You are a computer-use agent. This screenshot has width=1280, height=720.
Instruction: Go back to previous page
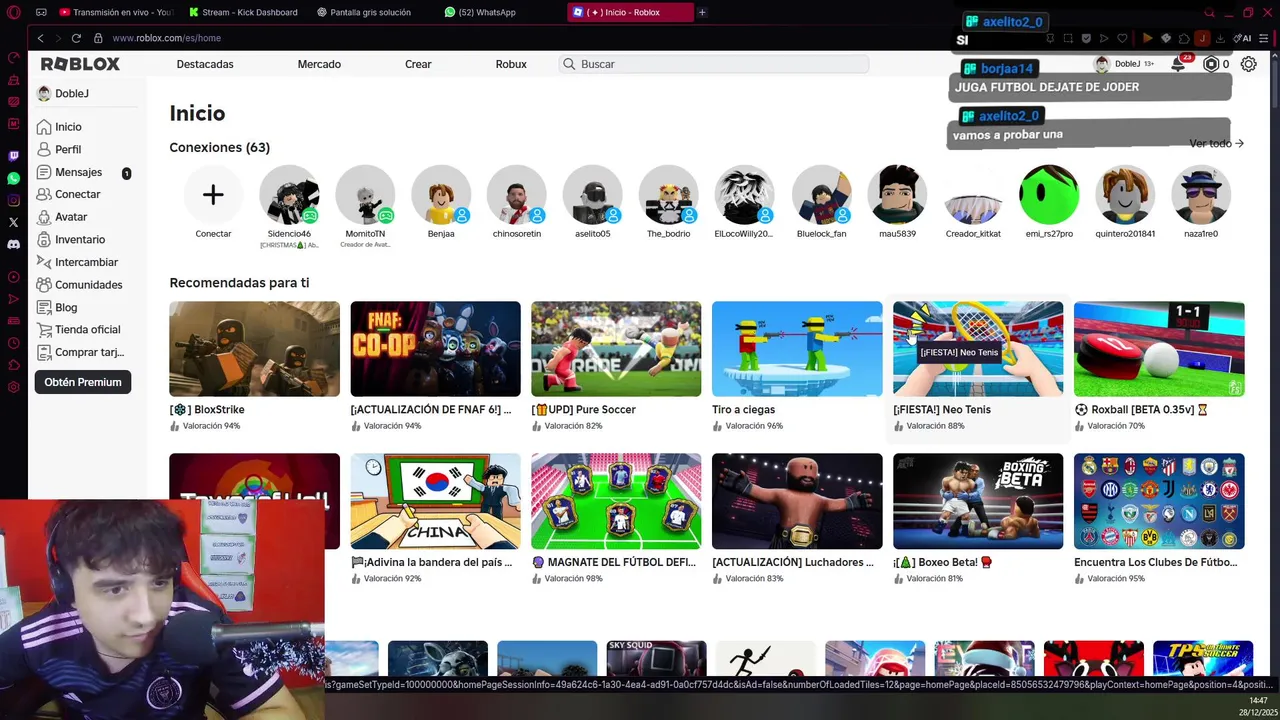click(41, 38)
